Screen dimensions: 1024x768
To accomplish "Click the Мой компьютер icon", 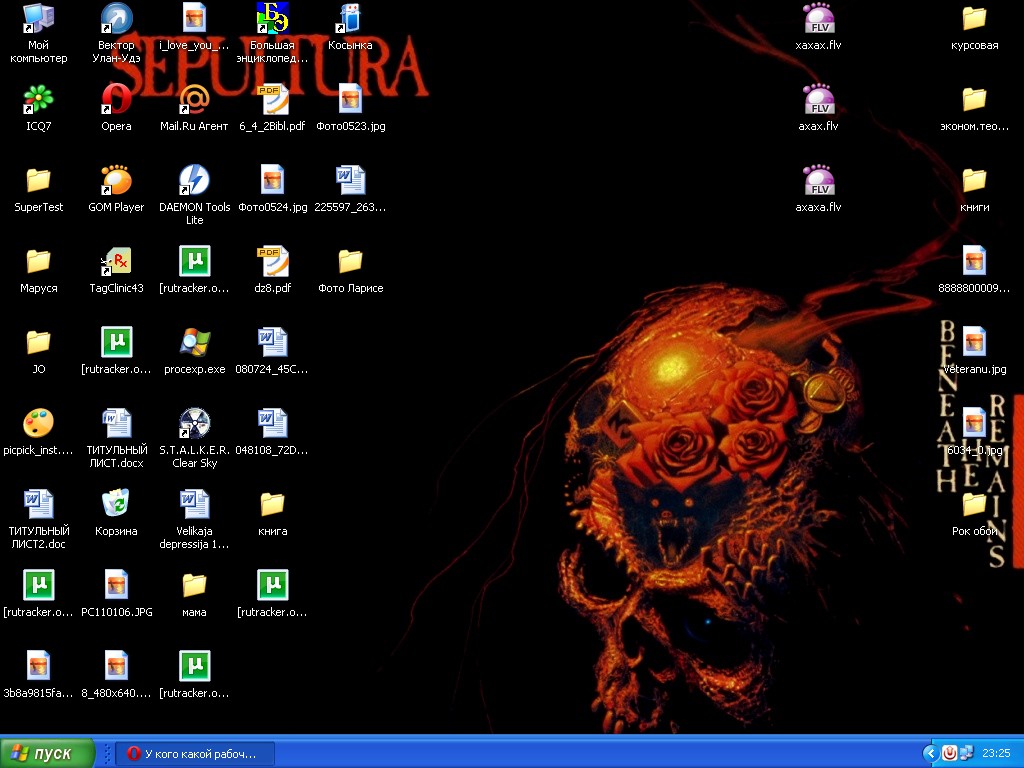I will point(38,18).
